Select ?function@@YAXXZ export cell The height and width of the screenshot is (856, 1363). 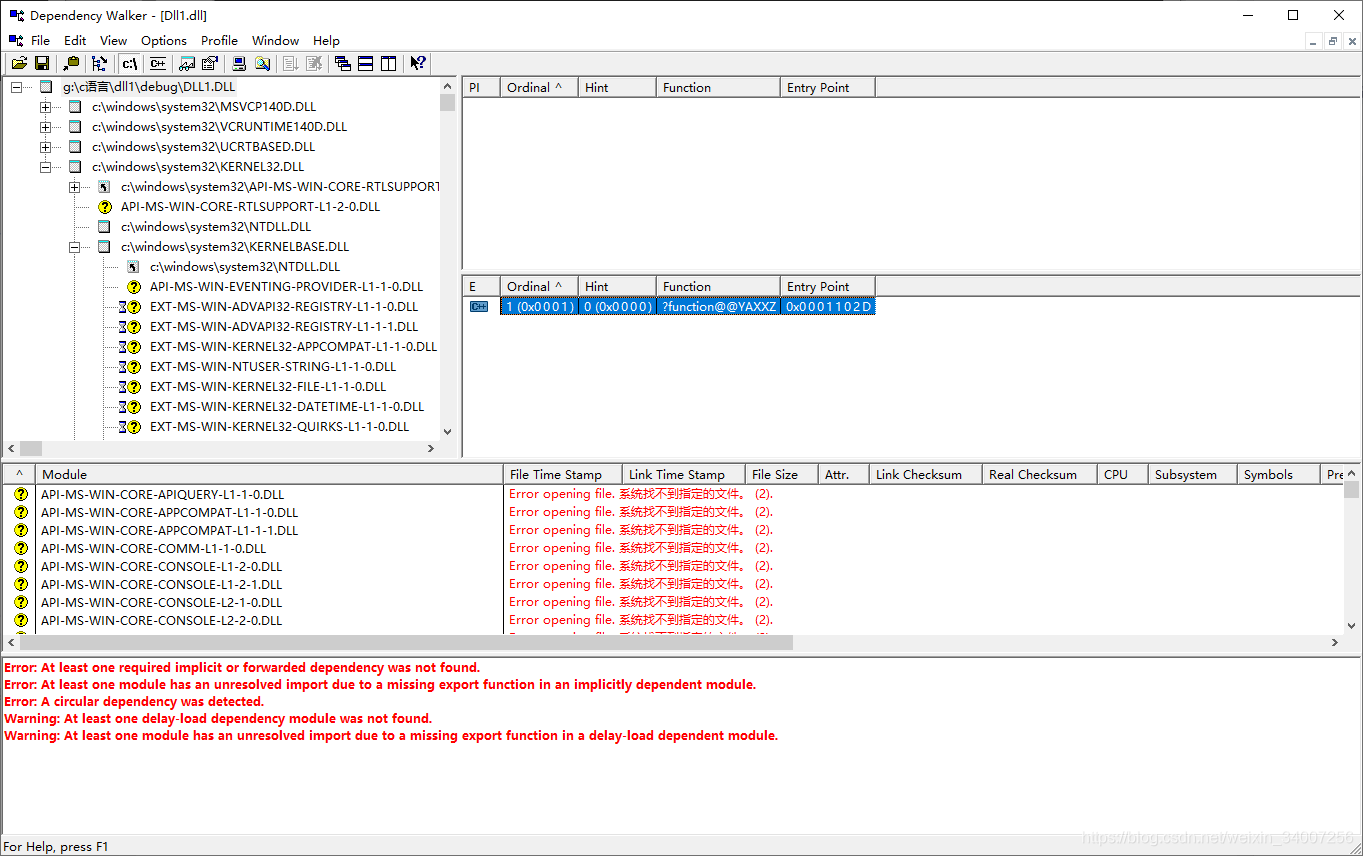tap(718, 307)
